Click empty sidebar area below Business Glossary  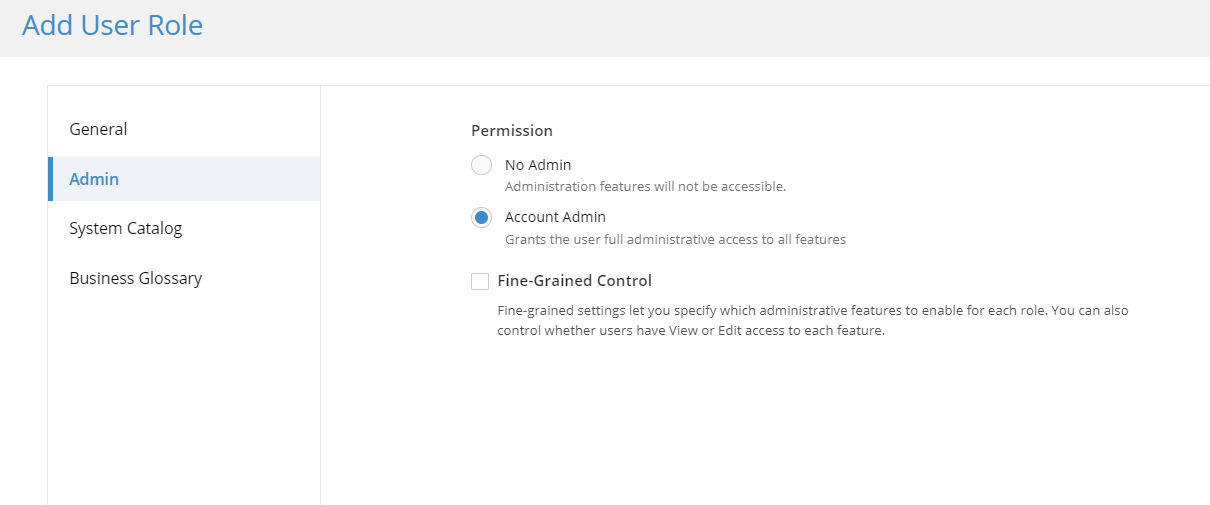coord(184,400)
